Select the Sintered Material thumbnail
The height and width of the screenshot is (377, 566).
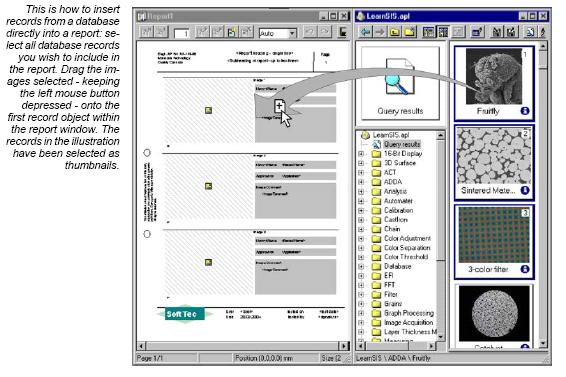pyautogui.click(x=494, y=162)
